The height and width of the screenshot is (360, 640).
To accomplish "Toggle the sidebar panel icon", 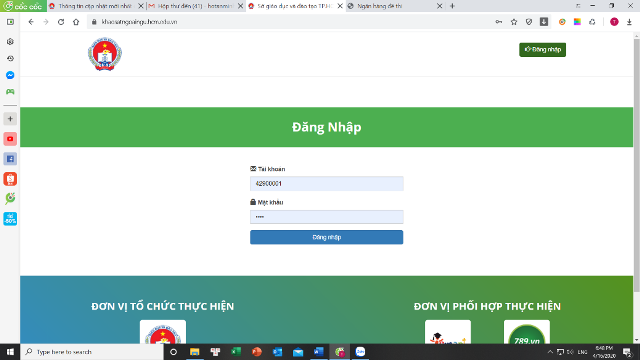I will click(10, 22).
